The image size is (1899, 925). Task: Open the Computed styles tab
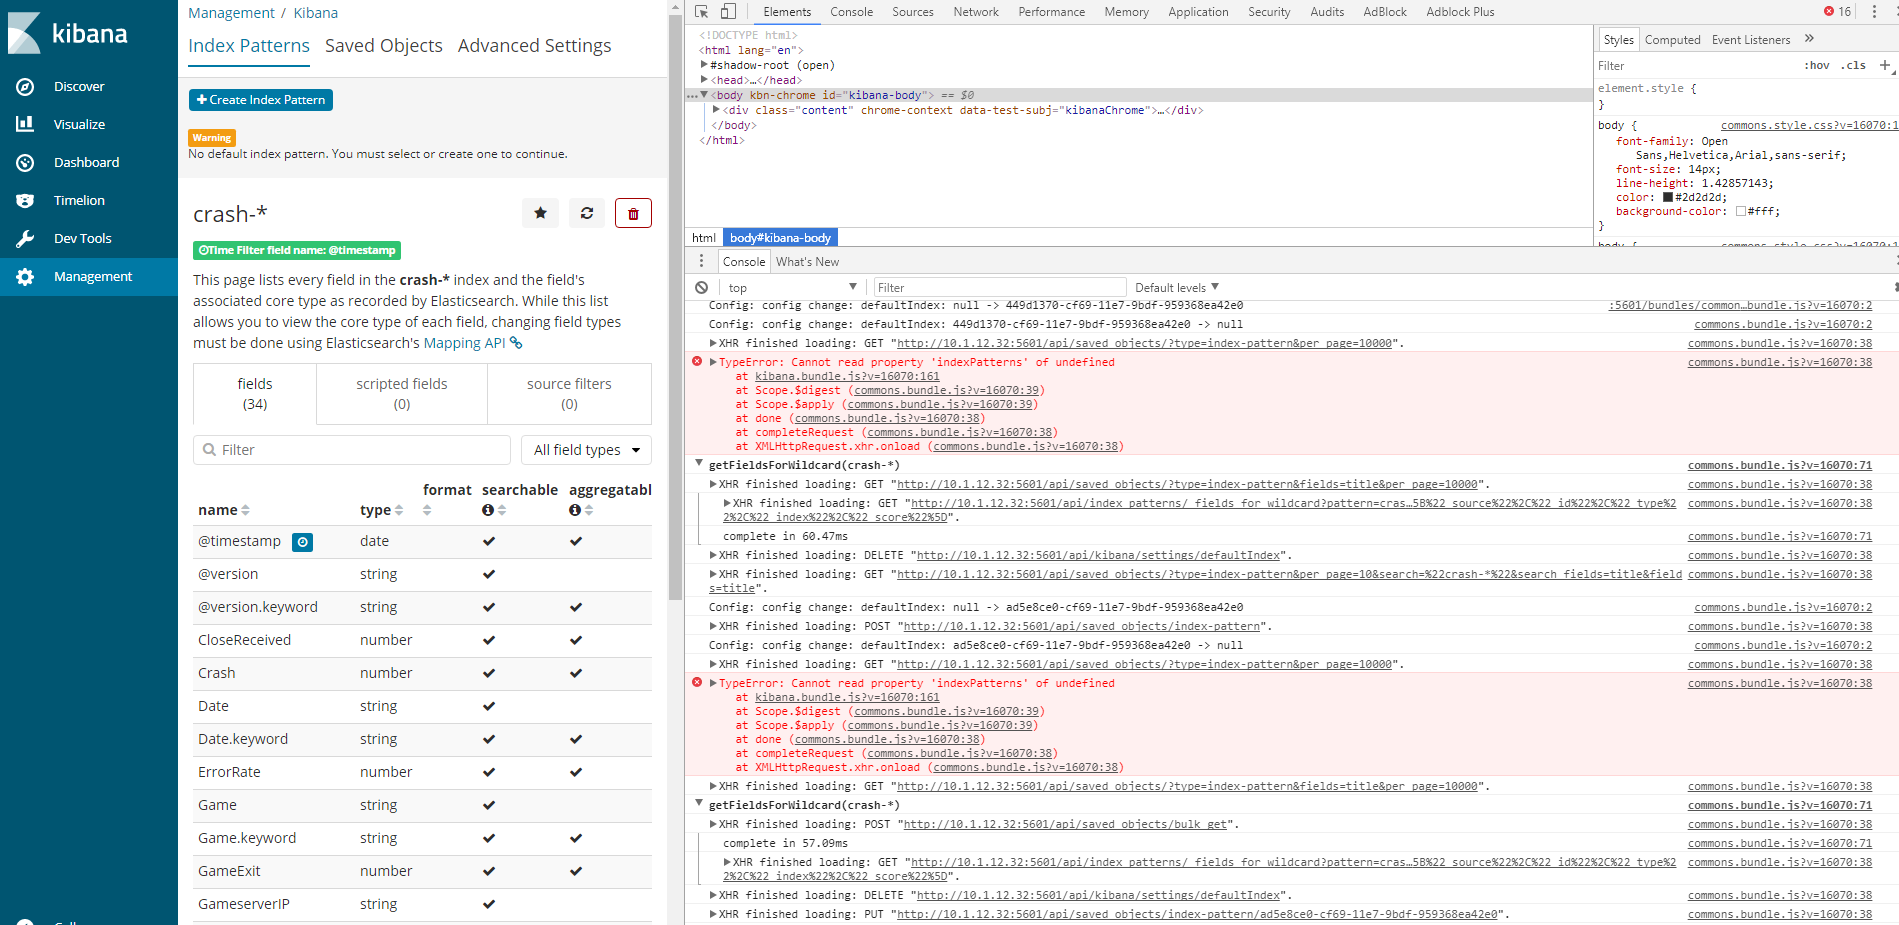tap(1673, 40)
